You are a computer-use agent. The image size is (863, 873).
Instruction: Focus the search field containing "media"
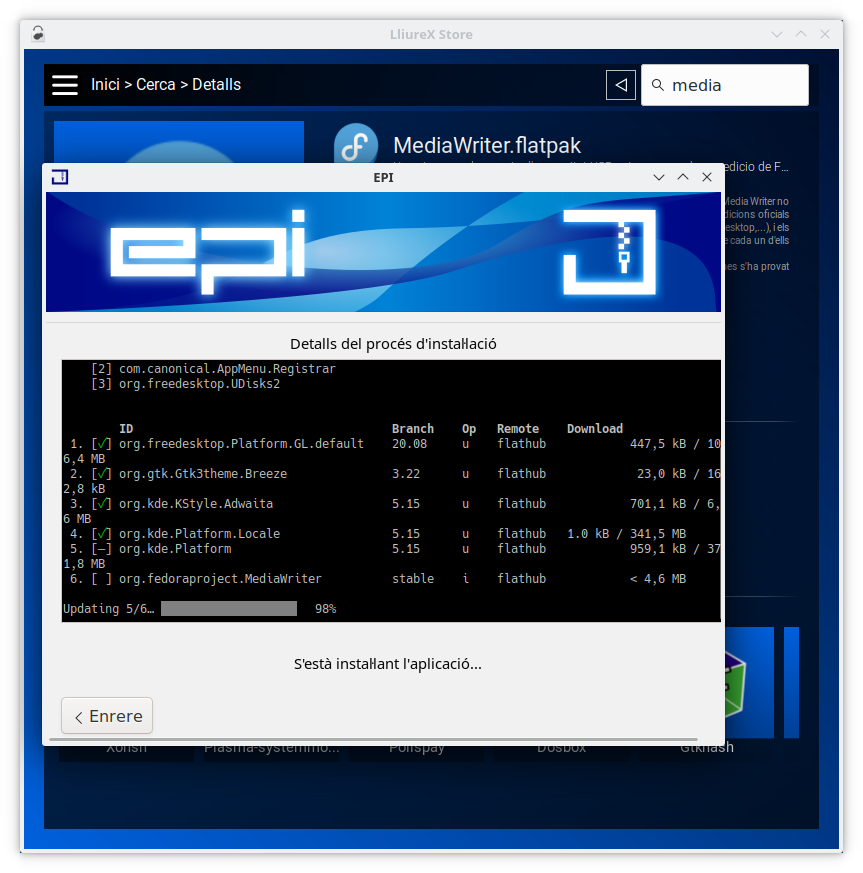(735, 85)
